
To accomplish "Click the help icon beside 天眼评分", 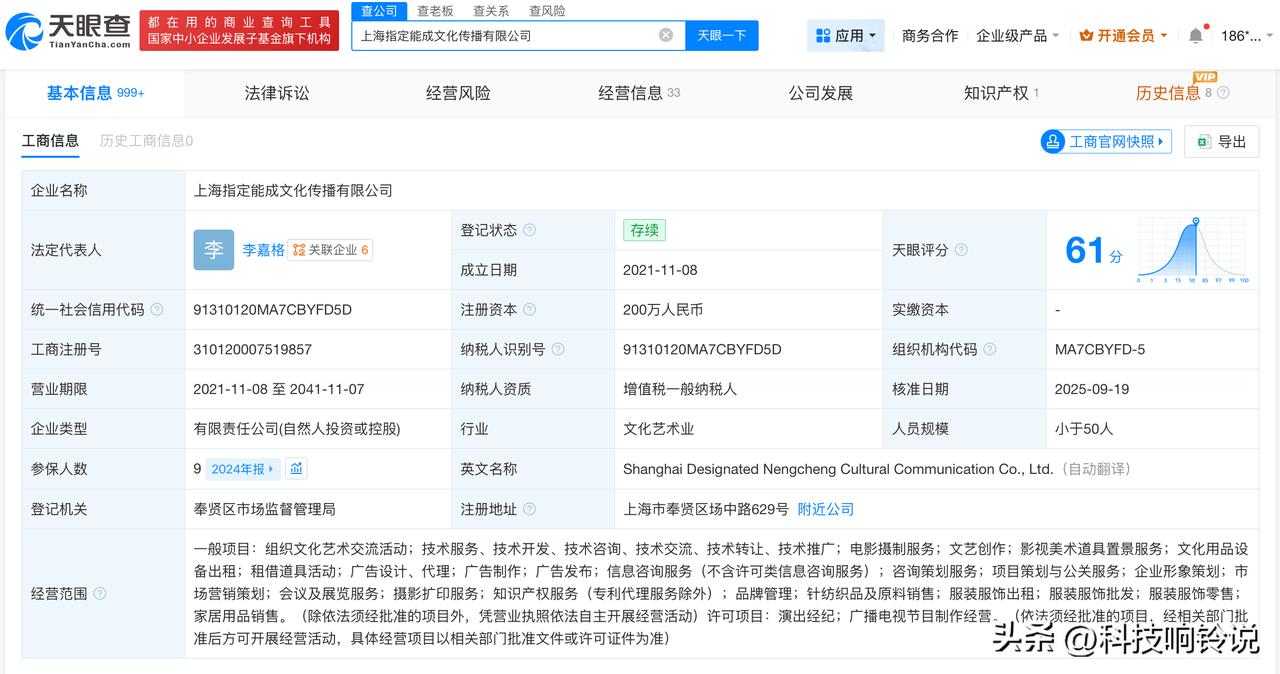I will point(962,249).
